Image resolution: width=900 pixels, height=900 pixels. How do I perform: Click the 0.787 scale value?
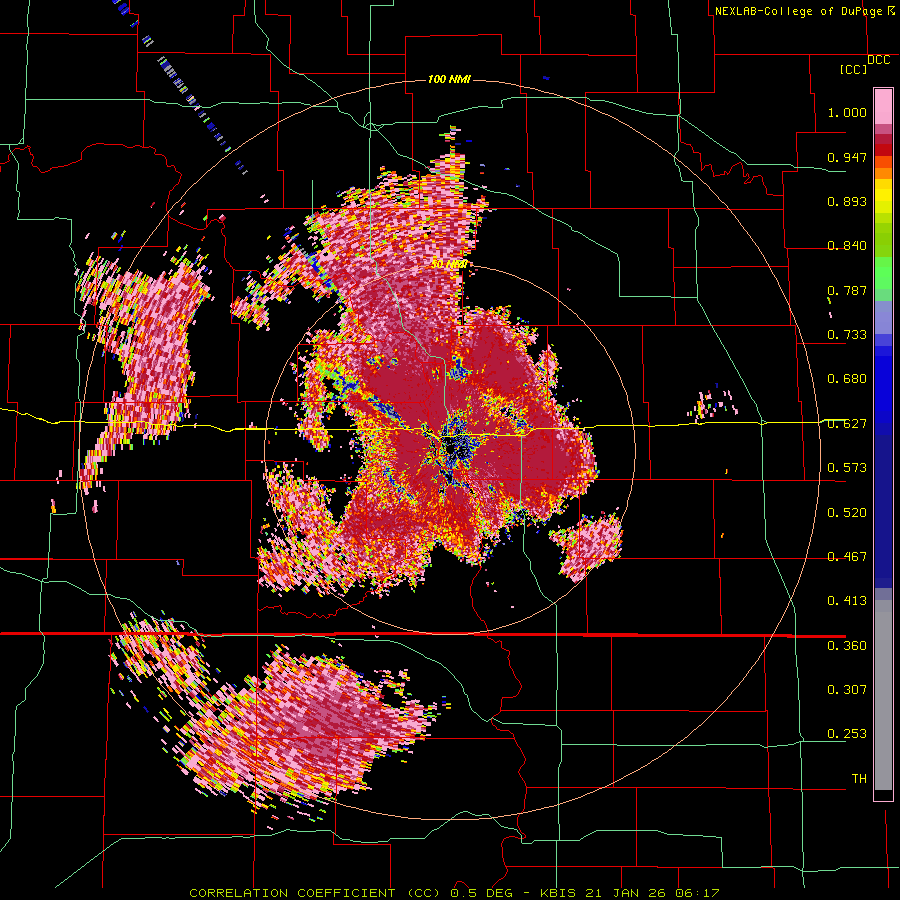(847, 290)
